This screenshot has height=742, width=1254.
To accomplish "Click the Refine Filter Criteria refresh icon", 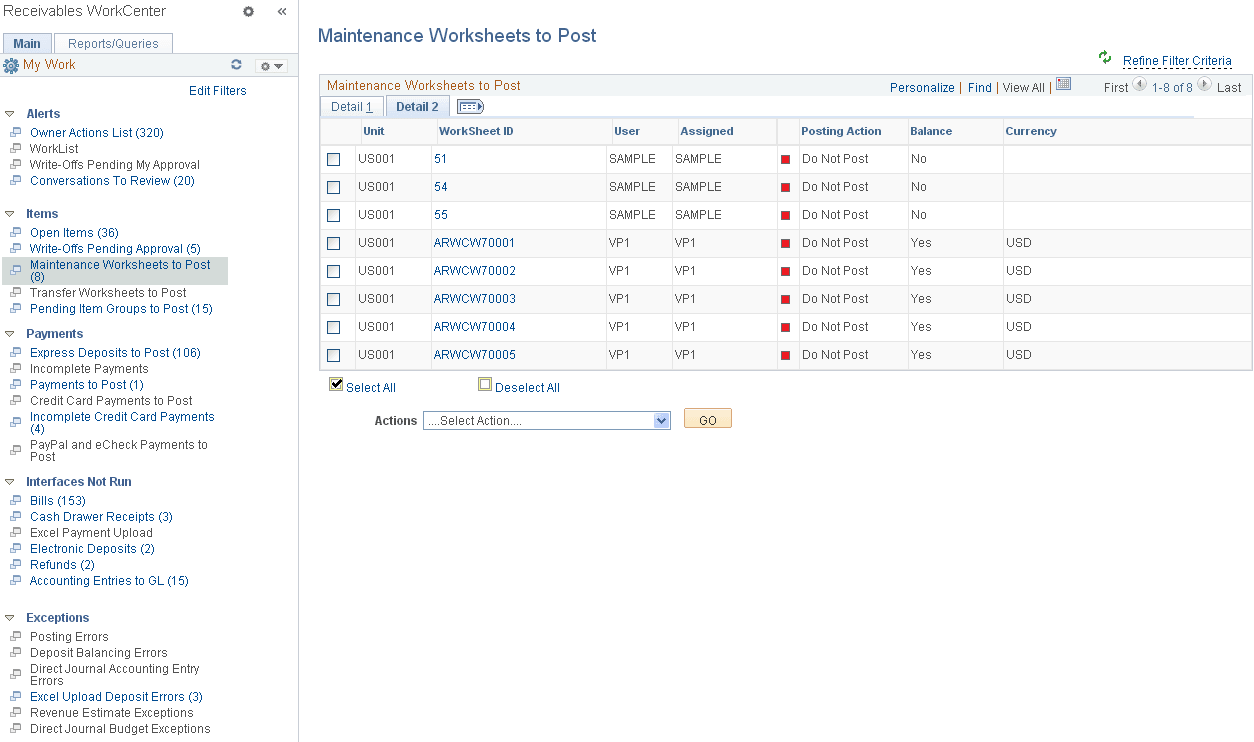I will (x=1105, y=60).
